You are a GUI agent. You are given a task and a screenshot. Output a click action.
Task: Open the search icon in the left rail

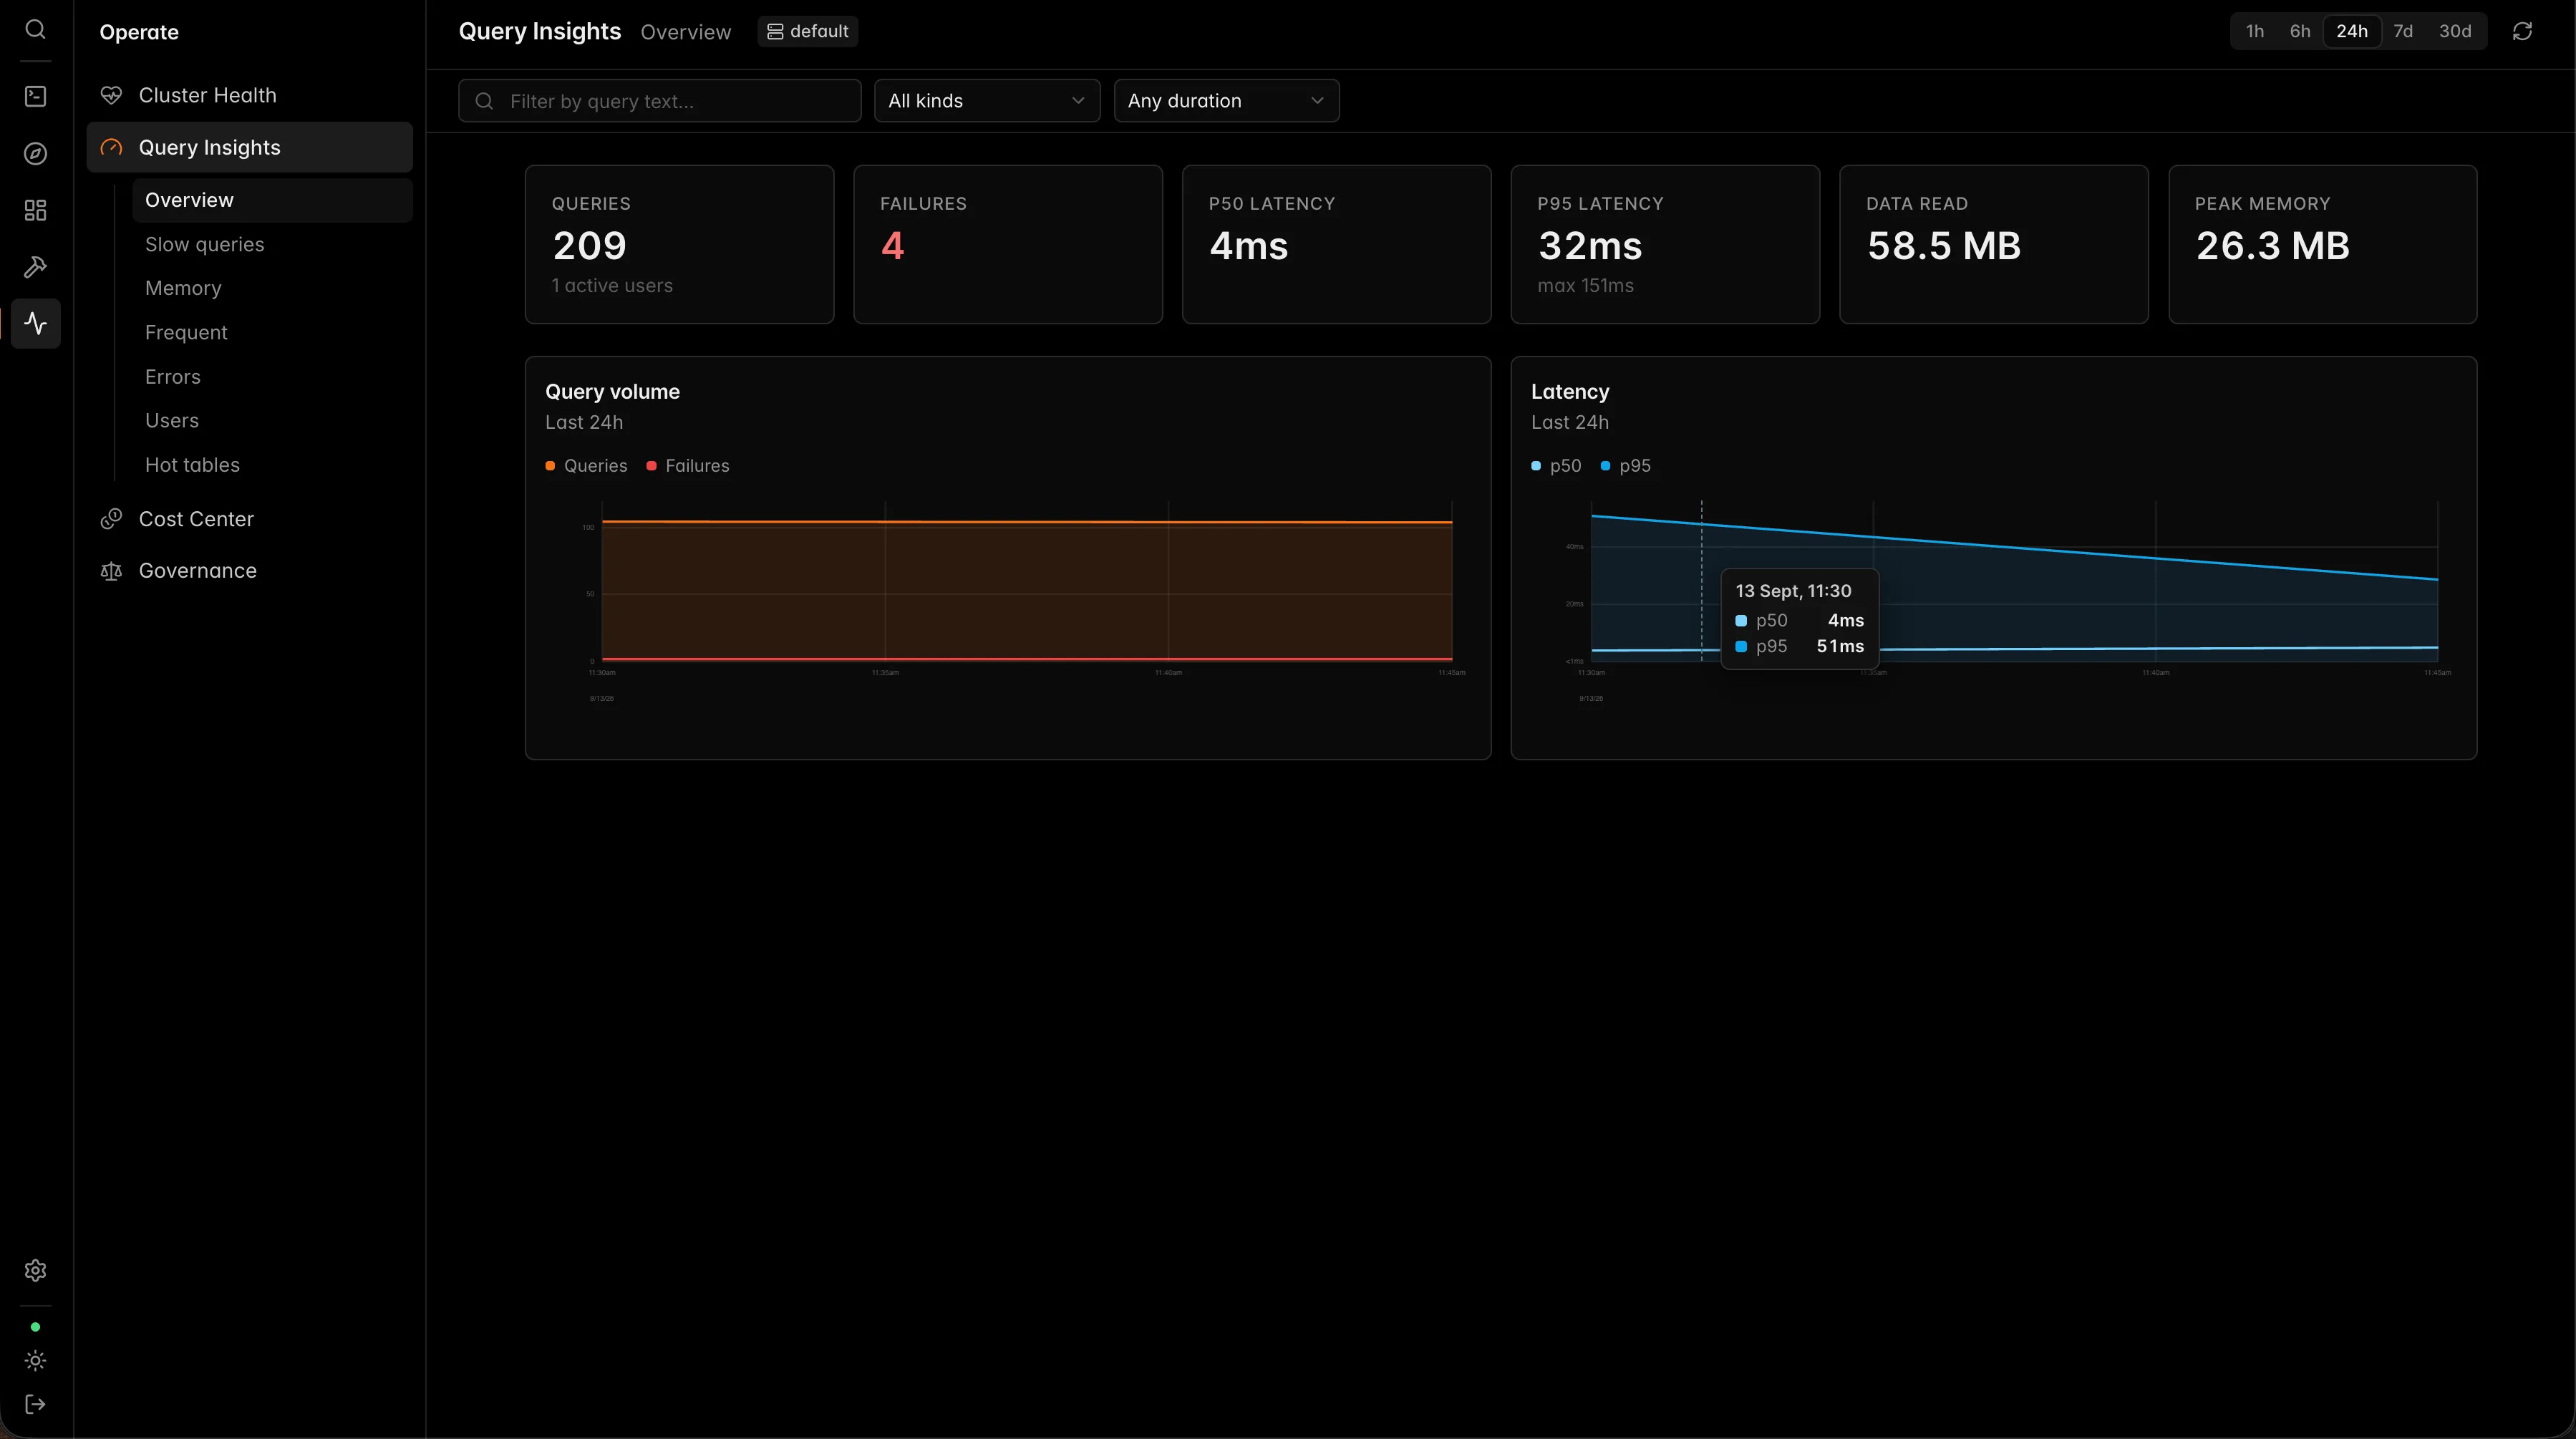35,29
